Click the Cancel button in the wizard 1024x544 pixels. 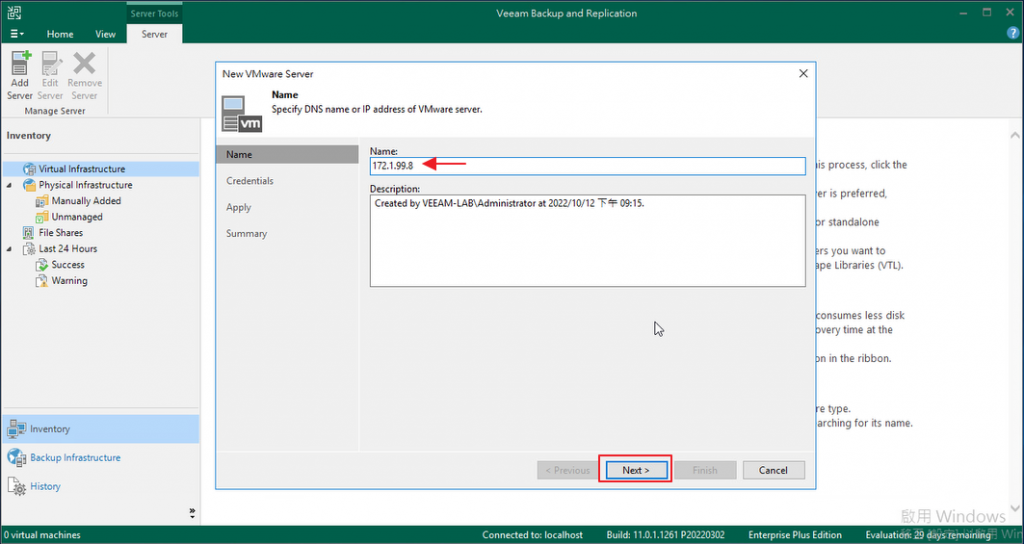[x=773, y=470]
